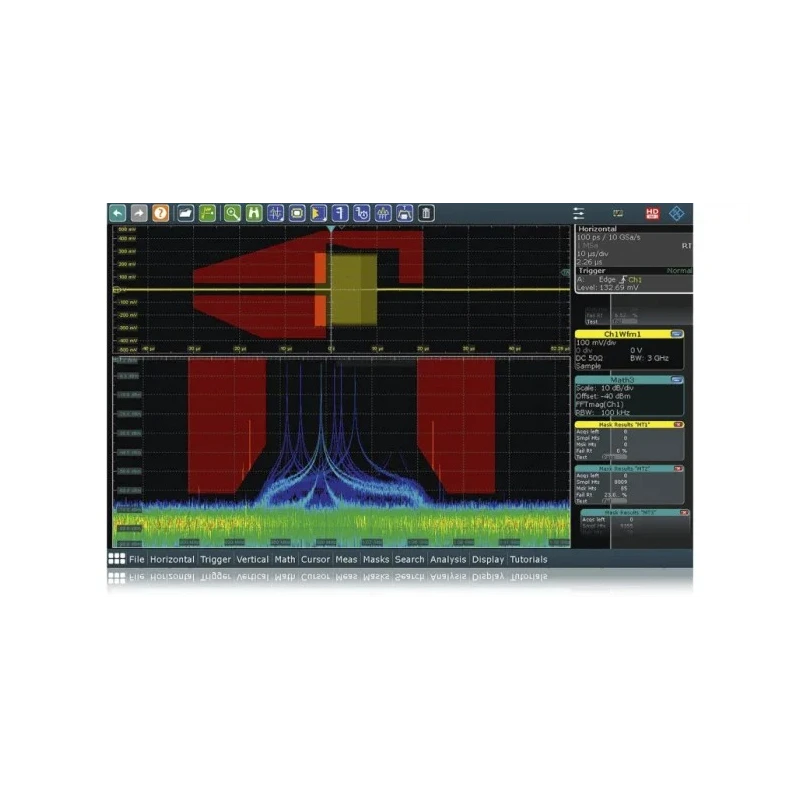This screenshot has width=800, height=800.
Task: Open the signal bar settings sliders icon
Action: (x=579, y=213)
